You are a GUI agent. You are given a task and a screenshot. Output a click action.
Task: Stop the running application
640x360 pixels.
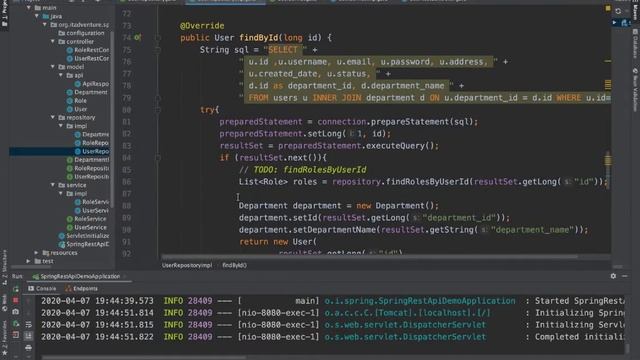pyautogui.click(x=16, y=300)
